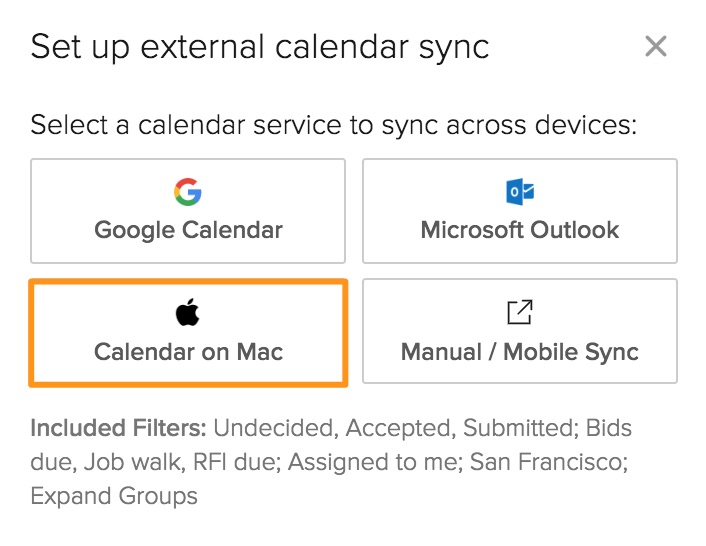Screen dimensions: 706x546
Task: Click the Apple logo icon
Action: [x=188, y=313]
